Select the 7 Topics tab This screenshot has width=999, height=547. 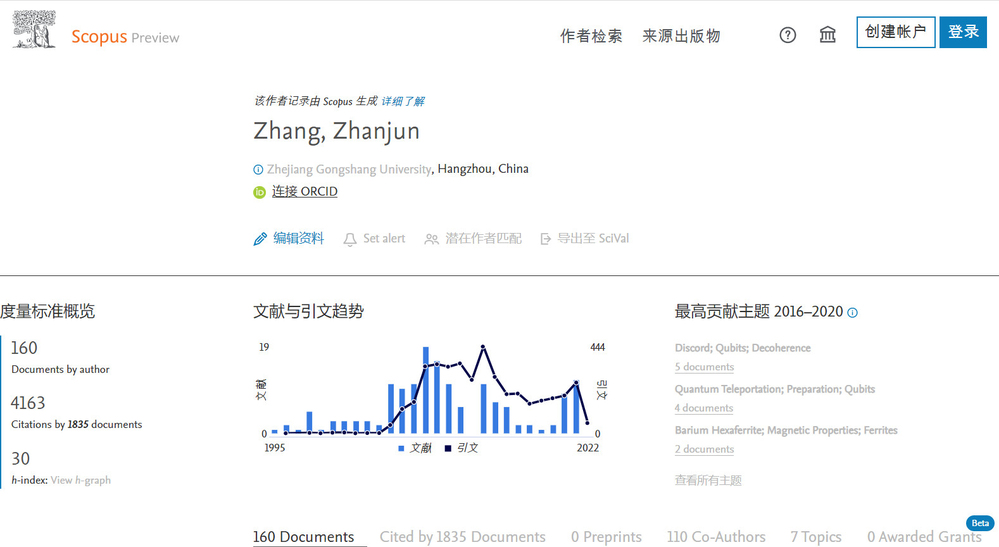pyautogui.click(x=815, y=537)
